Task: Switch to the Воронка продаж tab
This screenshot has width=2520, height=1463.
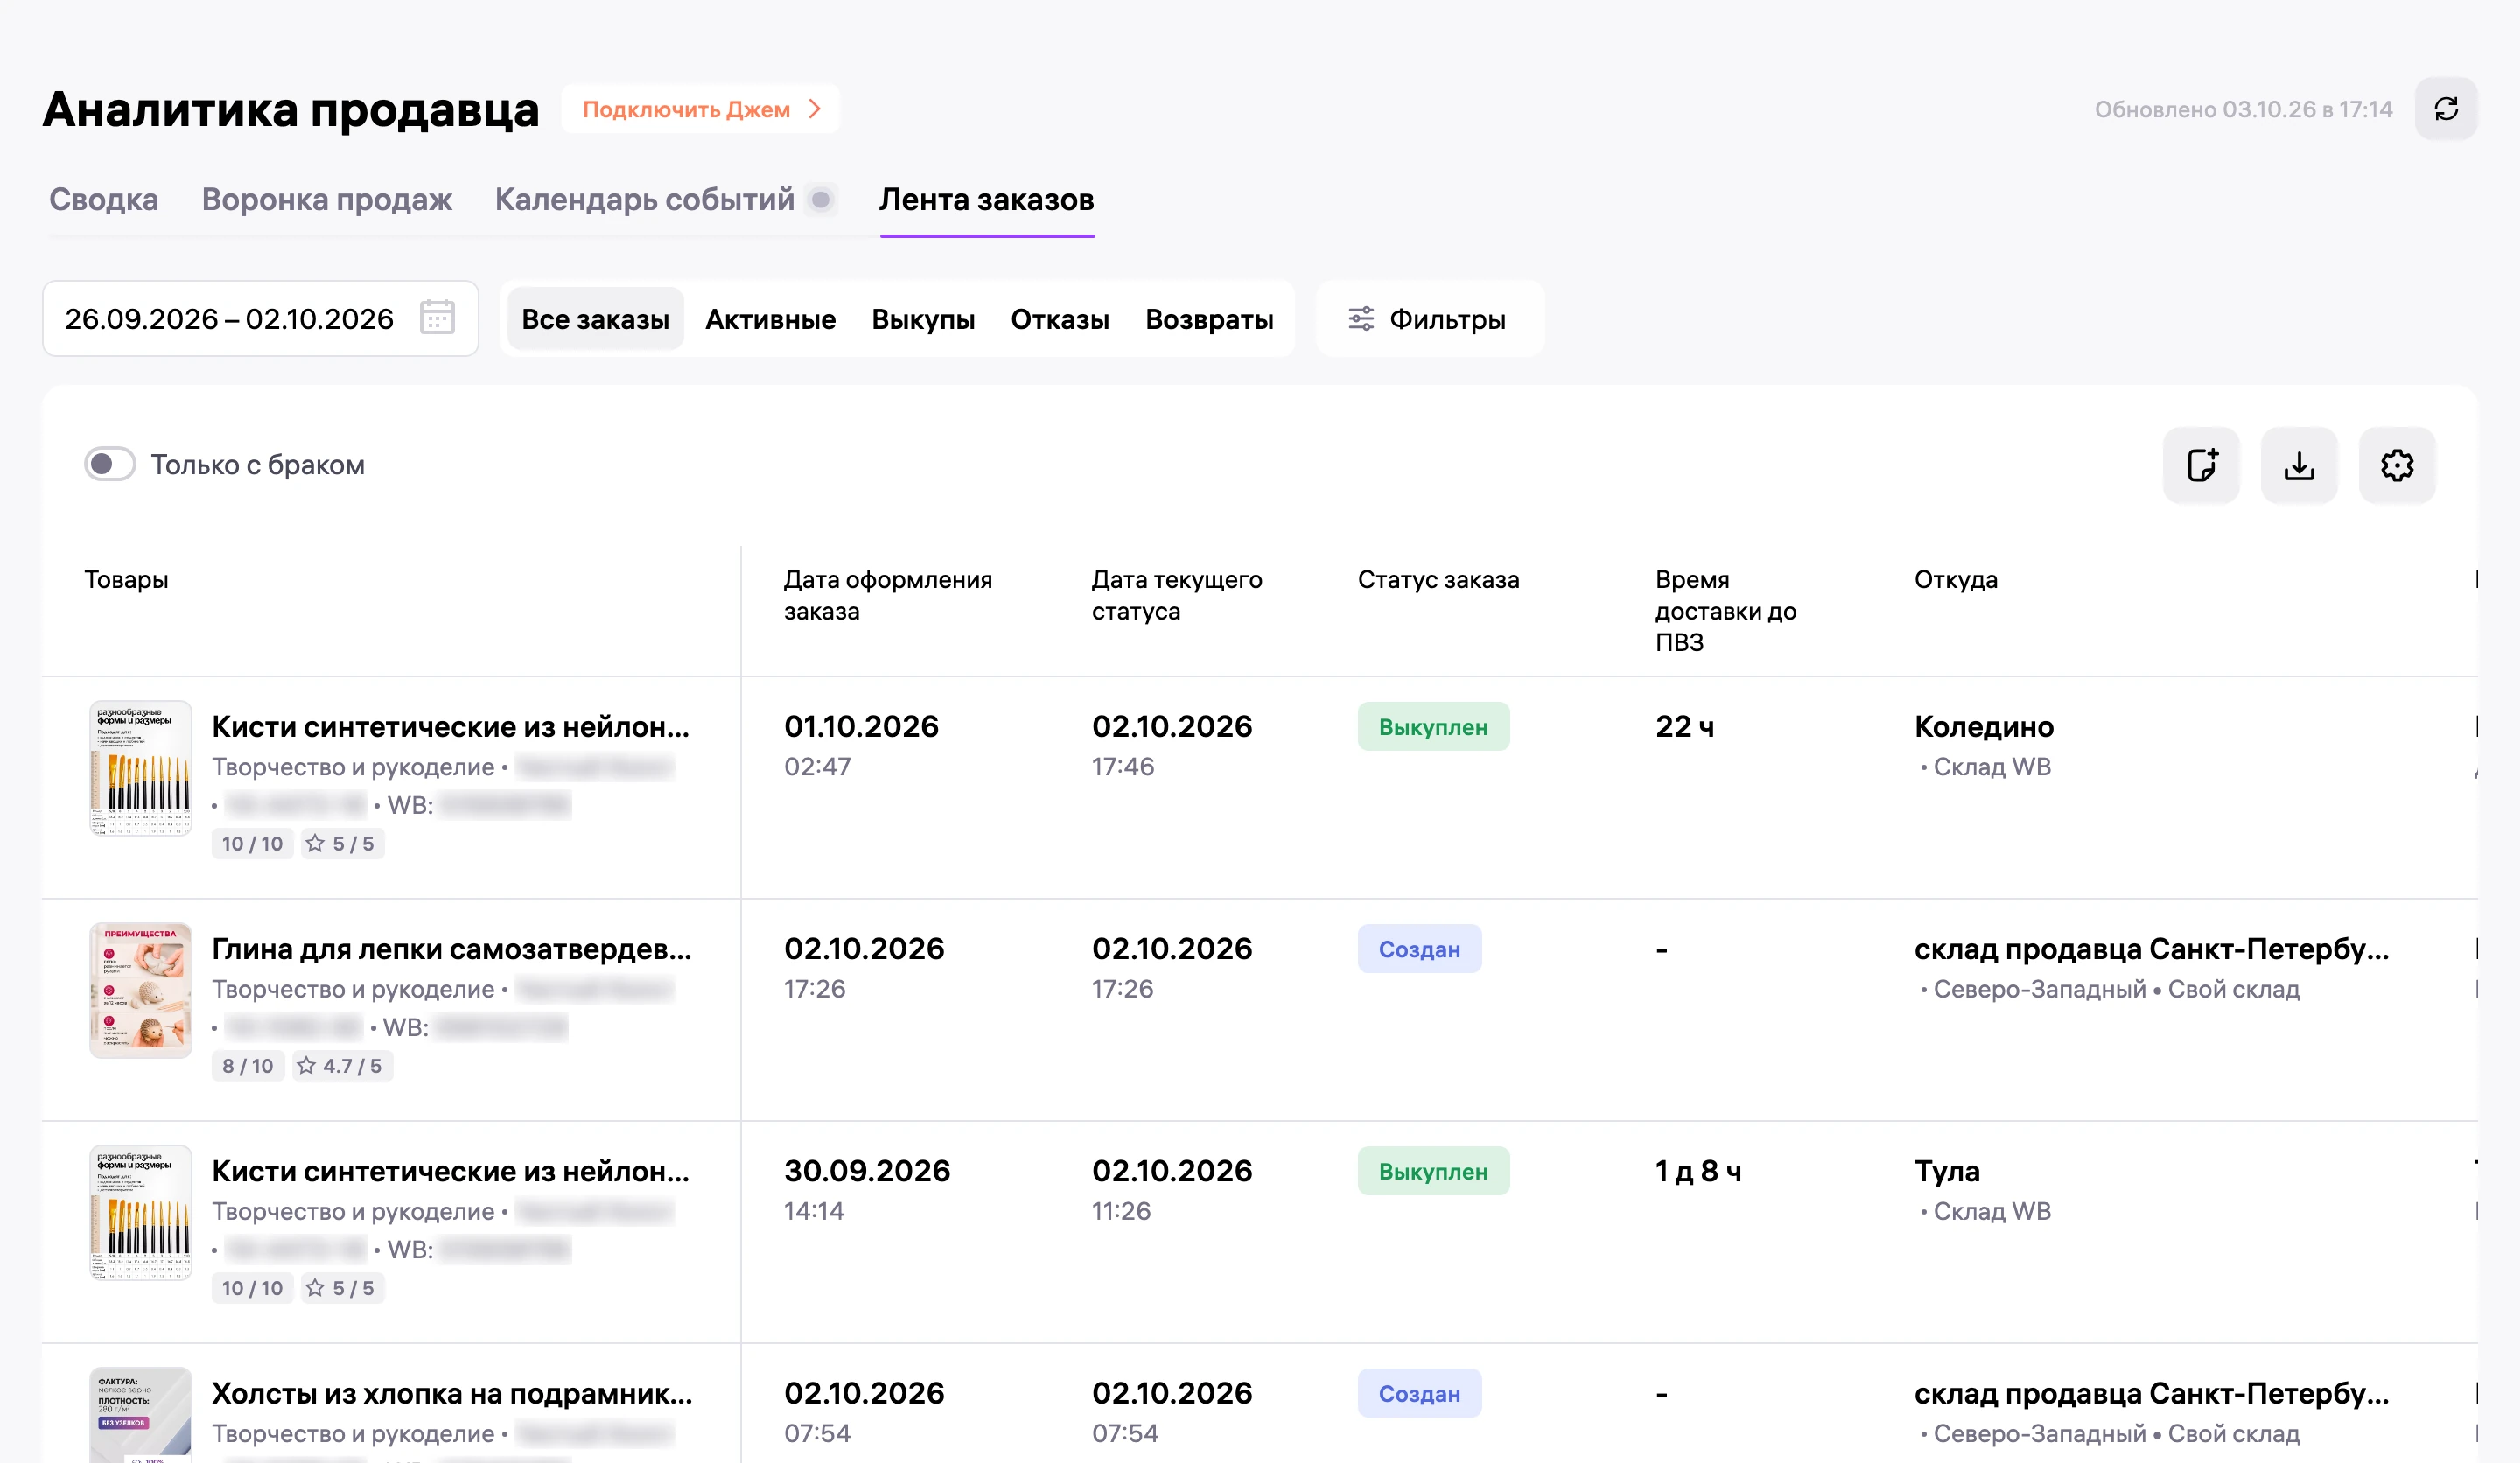Action: click(327, 199)
